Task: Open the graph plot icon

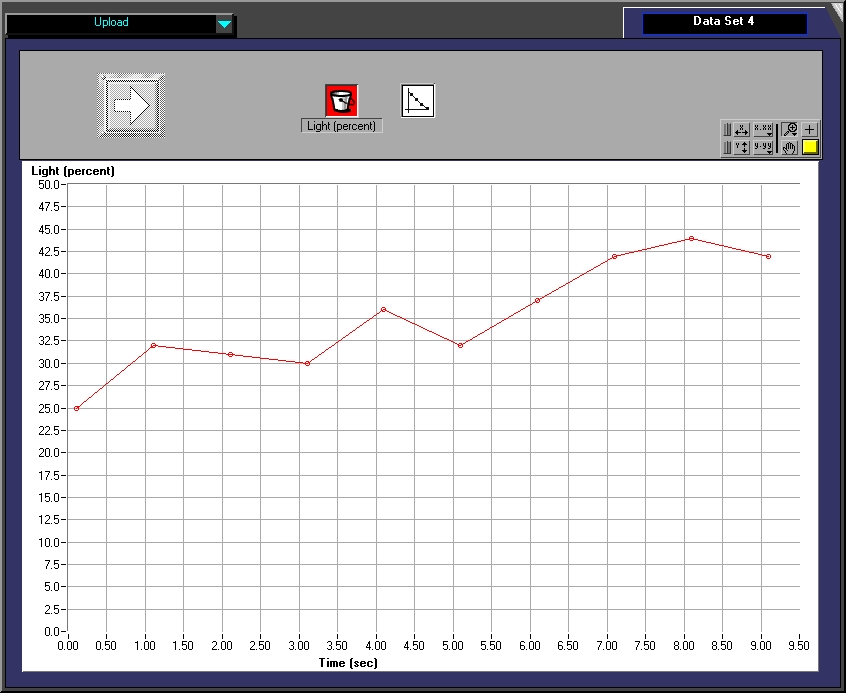Action: (418, 100)
